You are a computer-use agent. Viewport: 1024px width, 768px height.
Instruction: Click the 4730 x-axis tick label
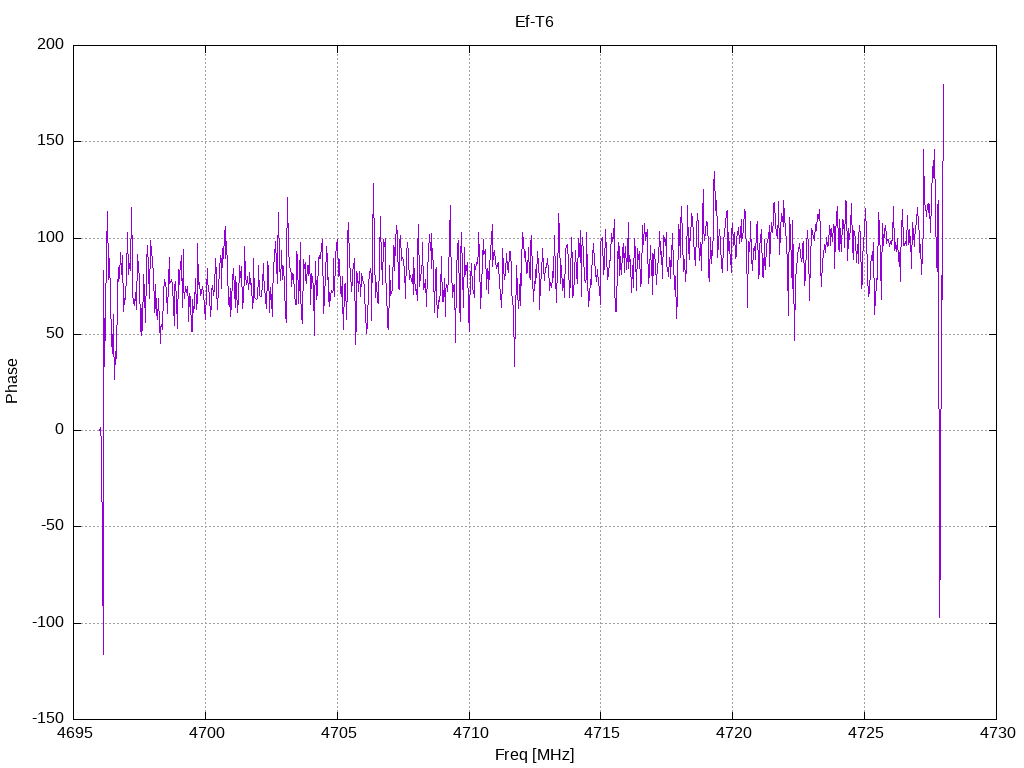[x=997, y=733]
